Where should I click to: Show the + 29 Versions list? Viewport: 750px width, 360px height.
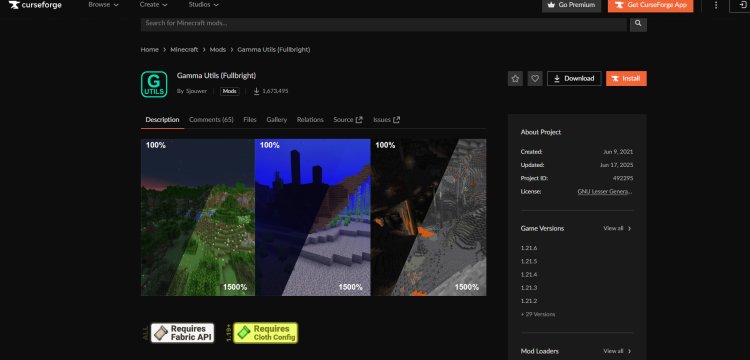(538, 315)
